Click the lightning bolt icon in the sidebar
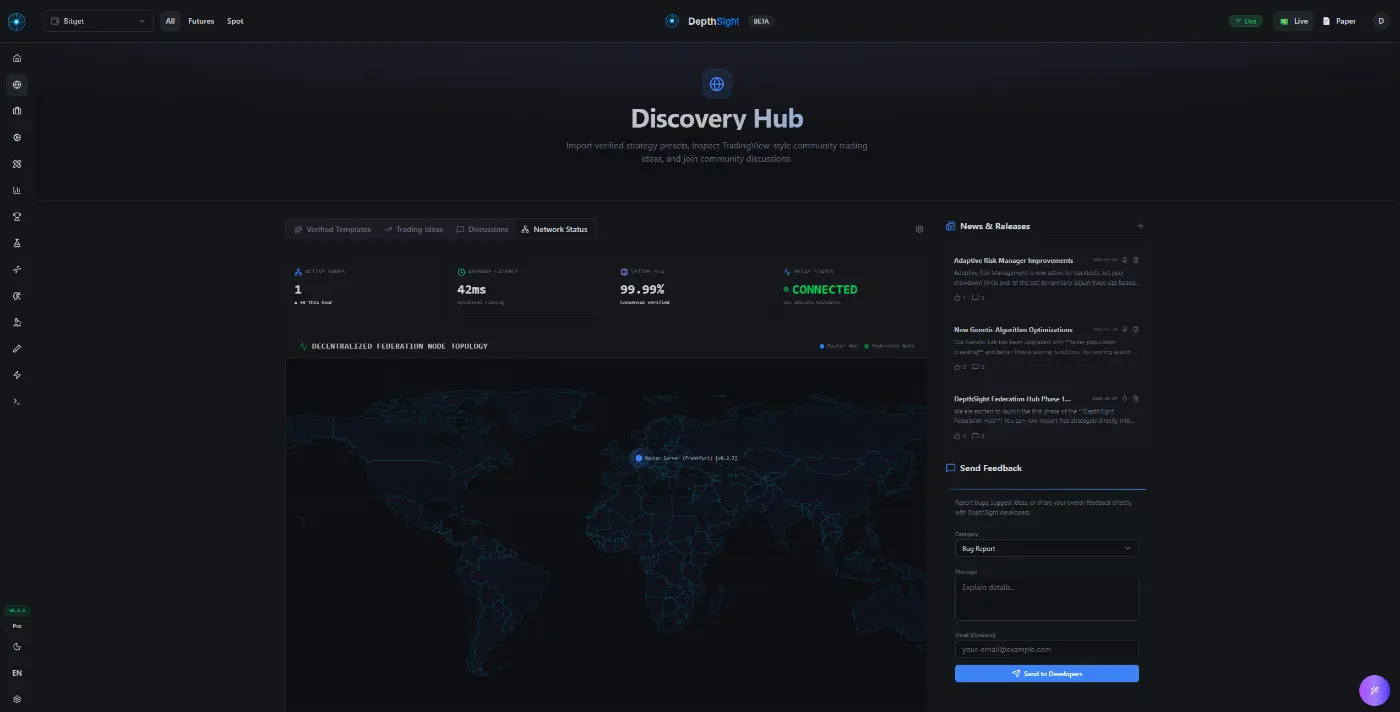 pos(17,375)
